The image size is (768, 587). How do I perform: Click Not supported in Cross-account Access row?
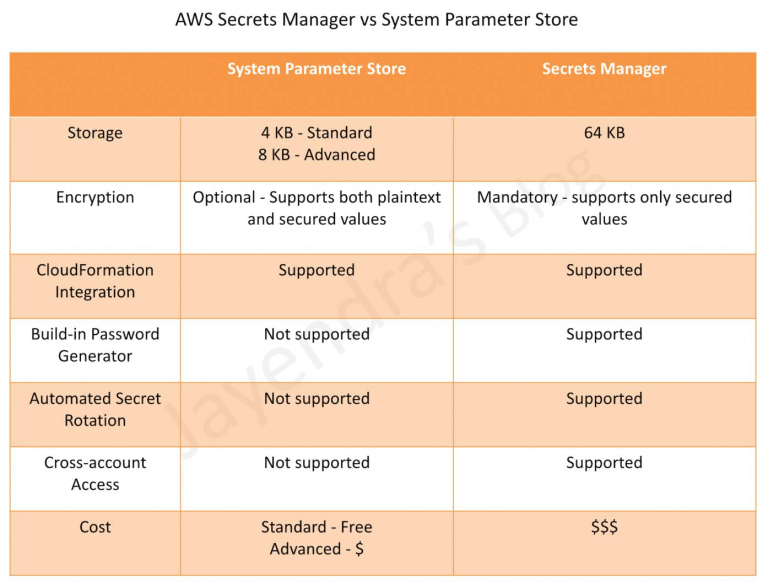tap(316, 463)
